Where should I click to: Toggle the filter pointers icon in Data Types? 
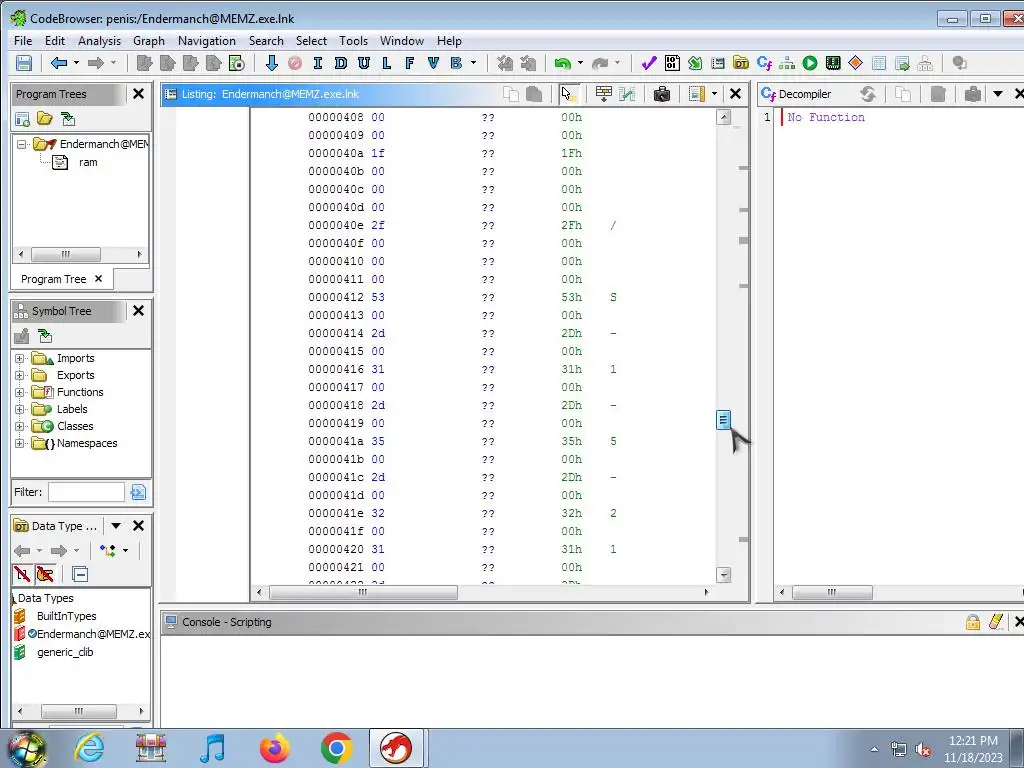45,575
